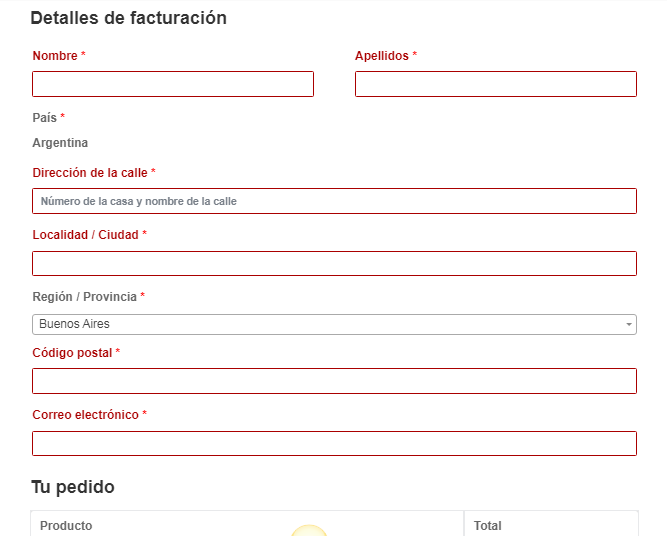Click the Correo electrónico input
Viewport: 667px width, 536px height.
point(334,443)
